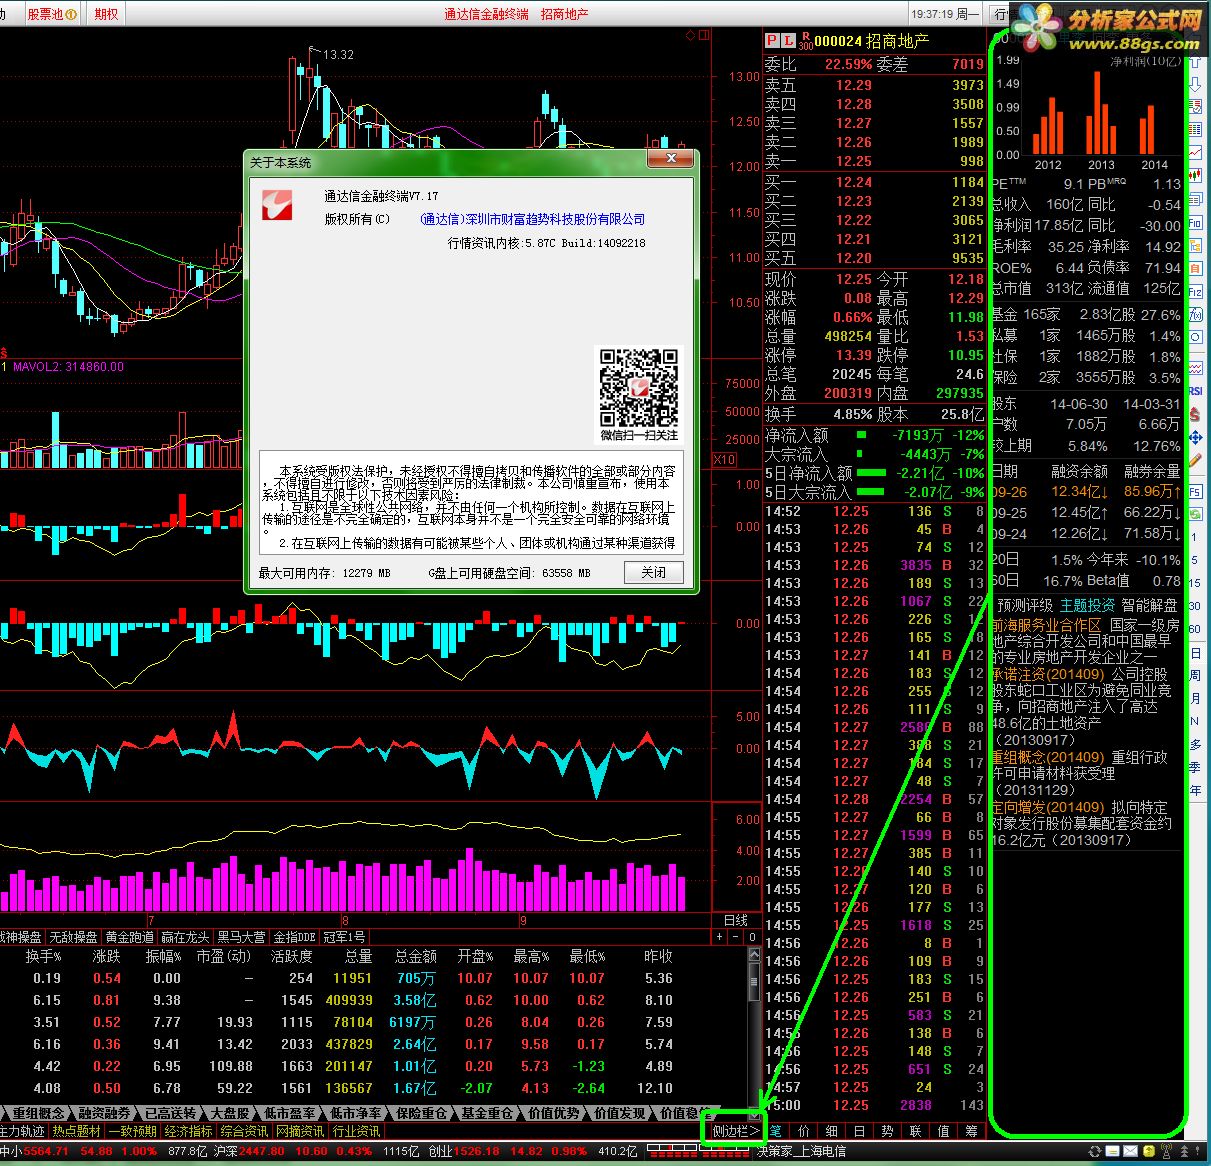Screen dimensions: 1211x1166
Task: Click the message note icon in status bar
Action: tap(1112, 1151)
